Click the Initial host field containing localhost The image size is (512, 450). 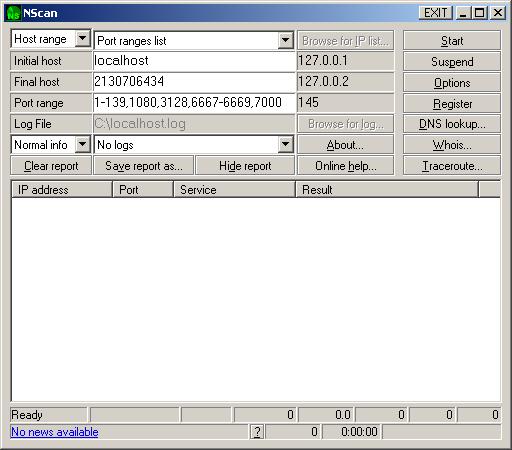click(194, 61)
